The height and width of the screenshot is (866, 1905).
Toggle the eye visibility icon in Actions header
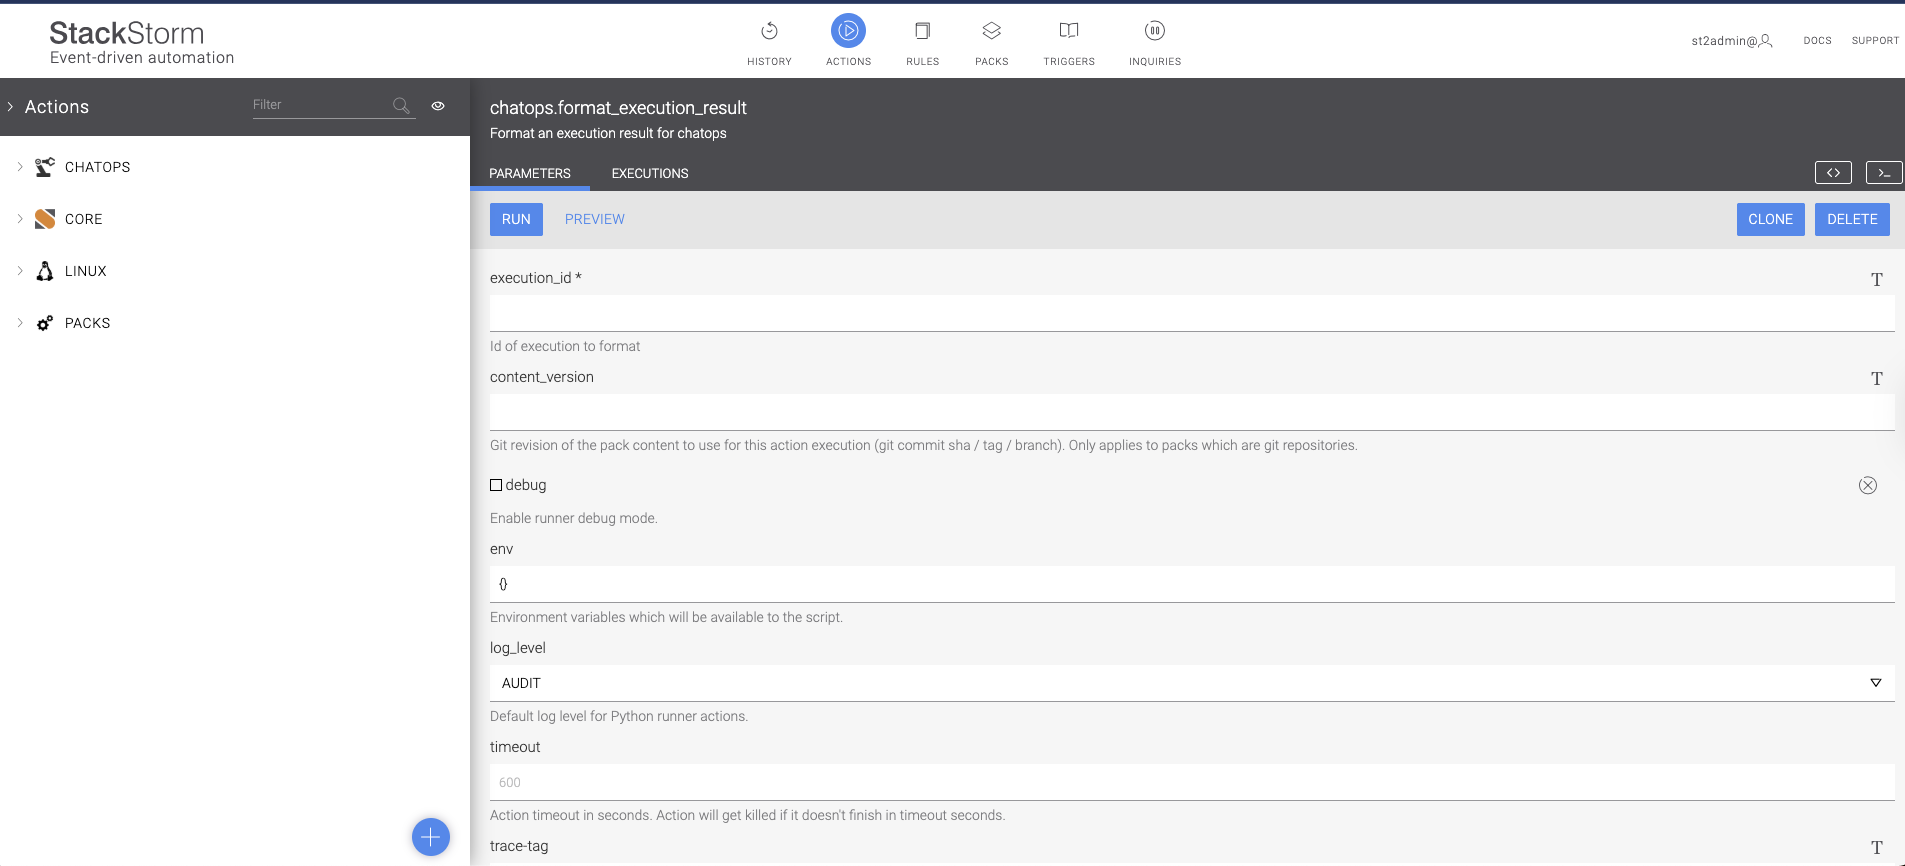coord(438,105)
